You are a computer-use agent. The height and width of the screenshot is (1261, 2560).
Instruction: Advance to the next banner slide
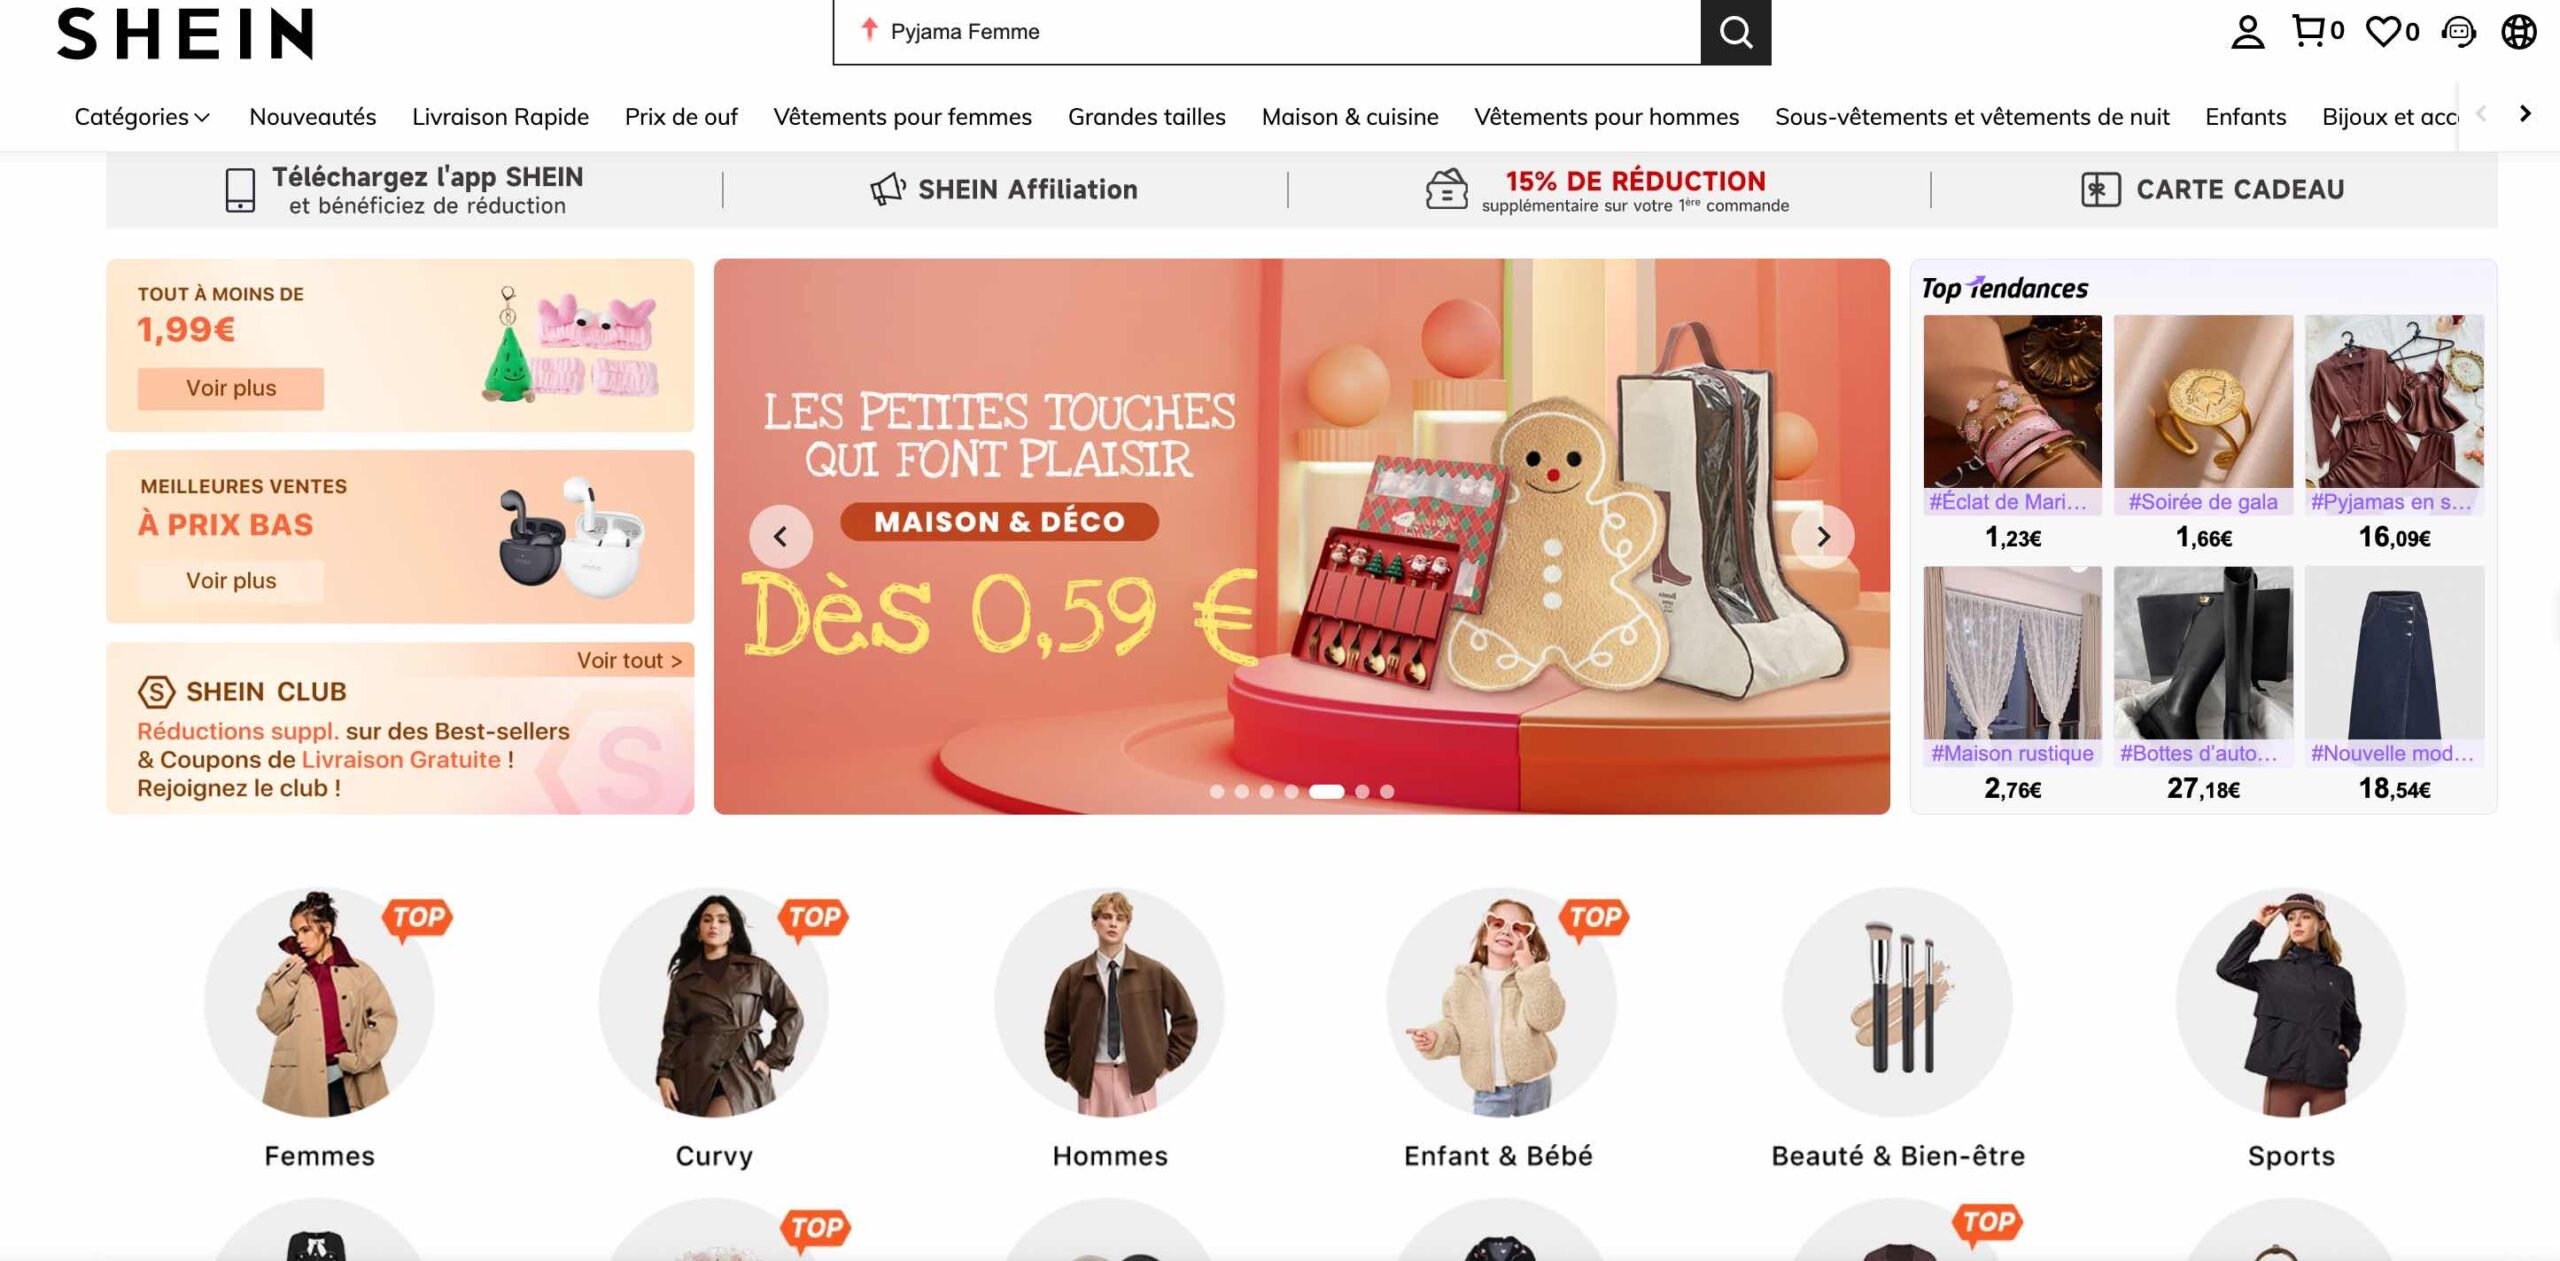coord(1823,537)
